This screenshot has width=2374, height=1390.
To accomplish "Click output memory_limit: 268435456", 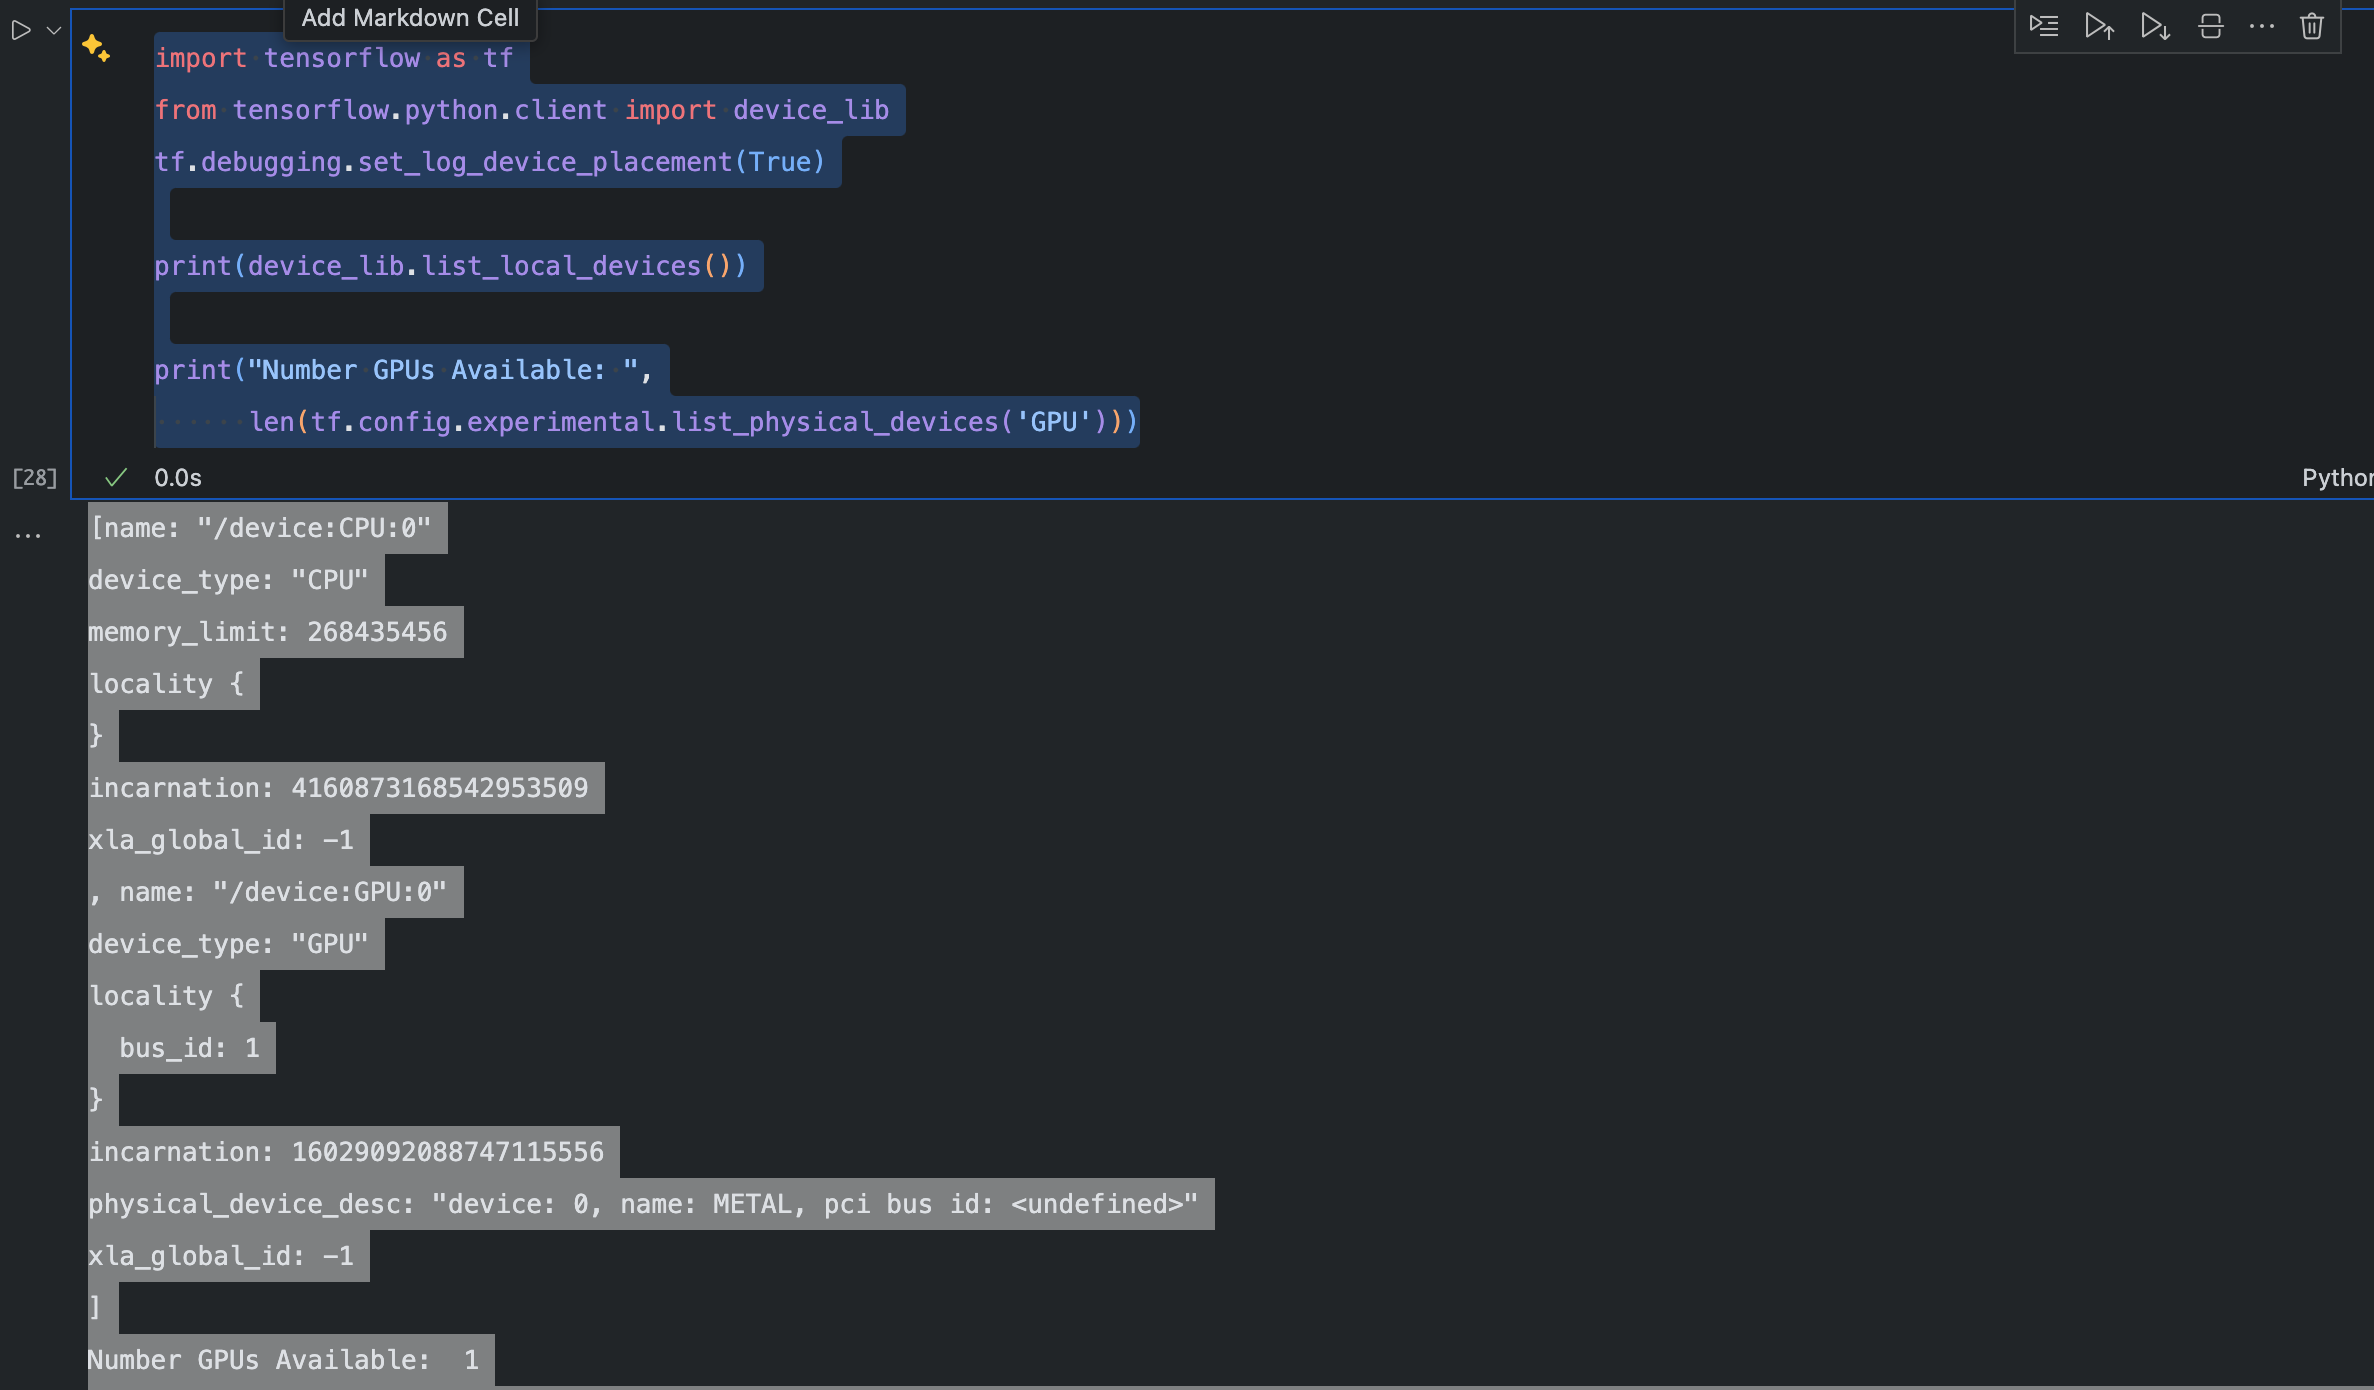I will coord(268,632).
